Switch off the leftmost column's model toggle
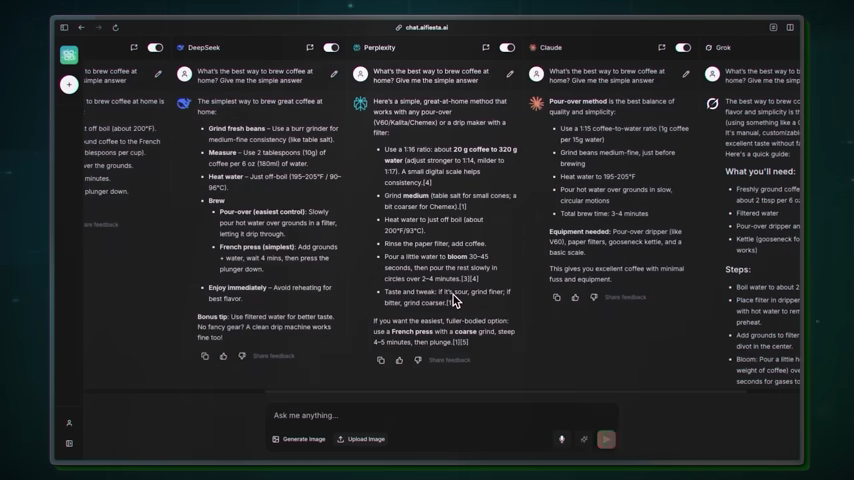 pos(155,47)
